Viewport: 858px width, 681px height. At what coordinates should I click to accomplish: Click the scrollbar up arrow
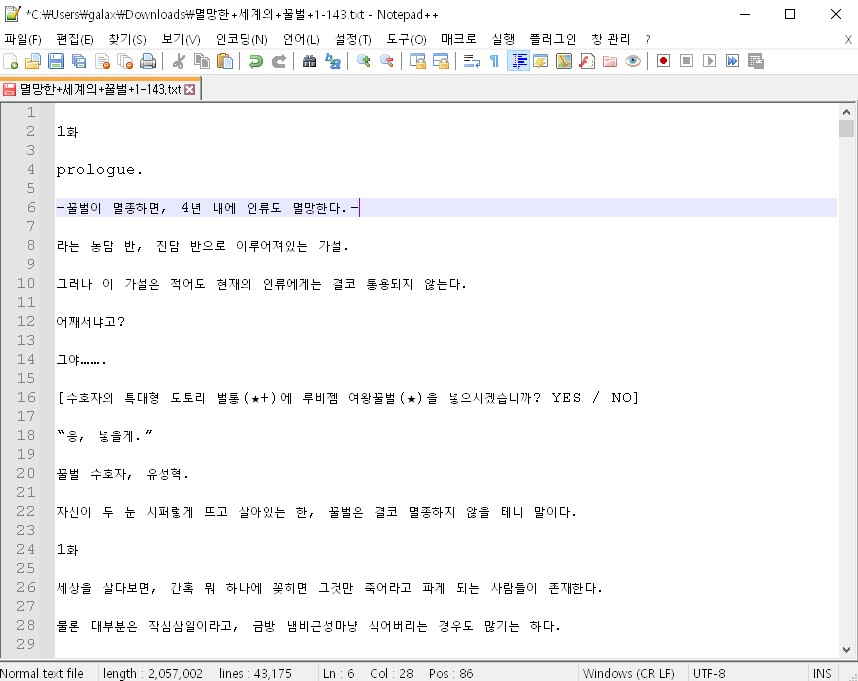(x=847, y=112)
